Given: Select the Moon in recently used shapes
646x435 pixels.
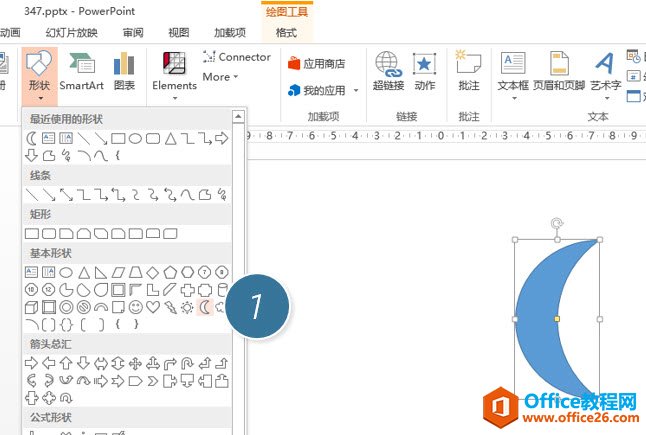Looking at the screenshot, I should pyautogui.click(x=32, y=138).
